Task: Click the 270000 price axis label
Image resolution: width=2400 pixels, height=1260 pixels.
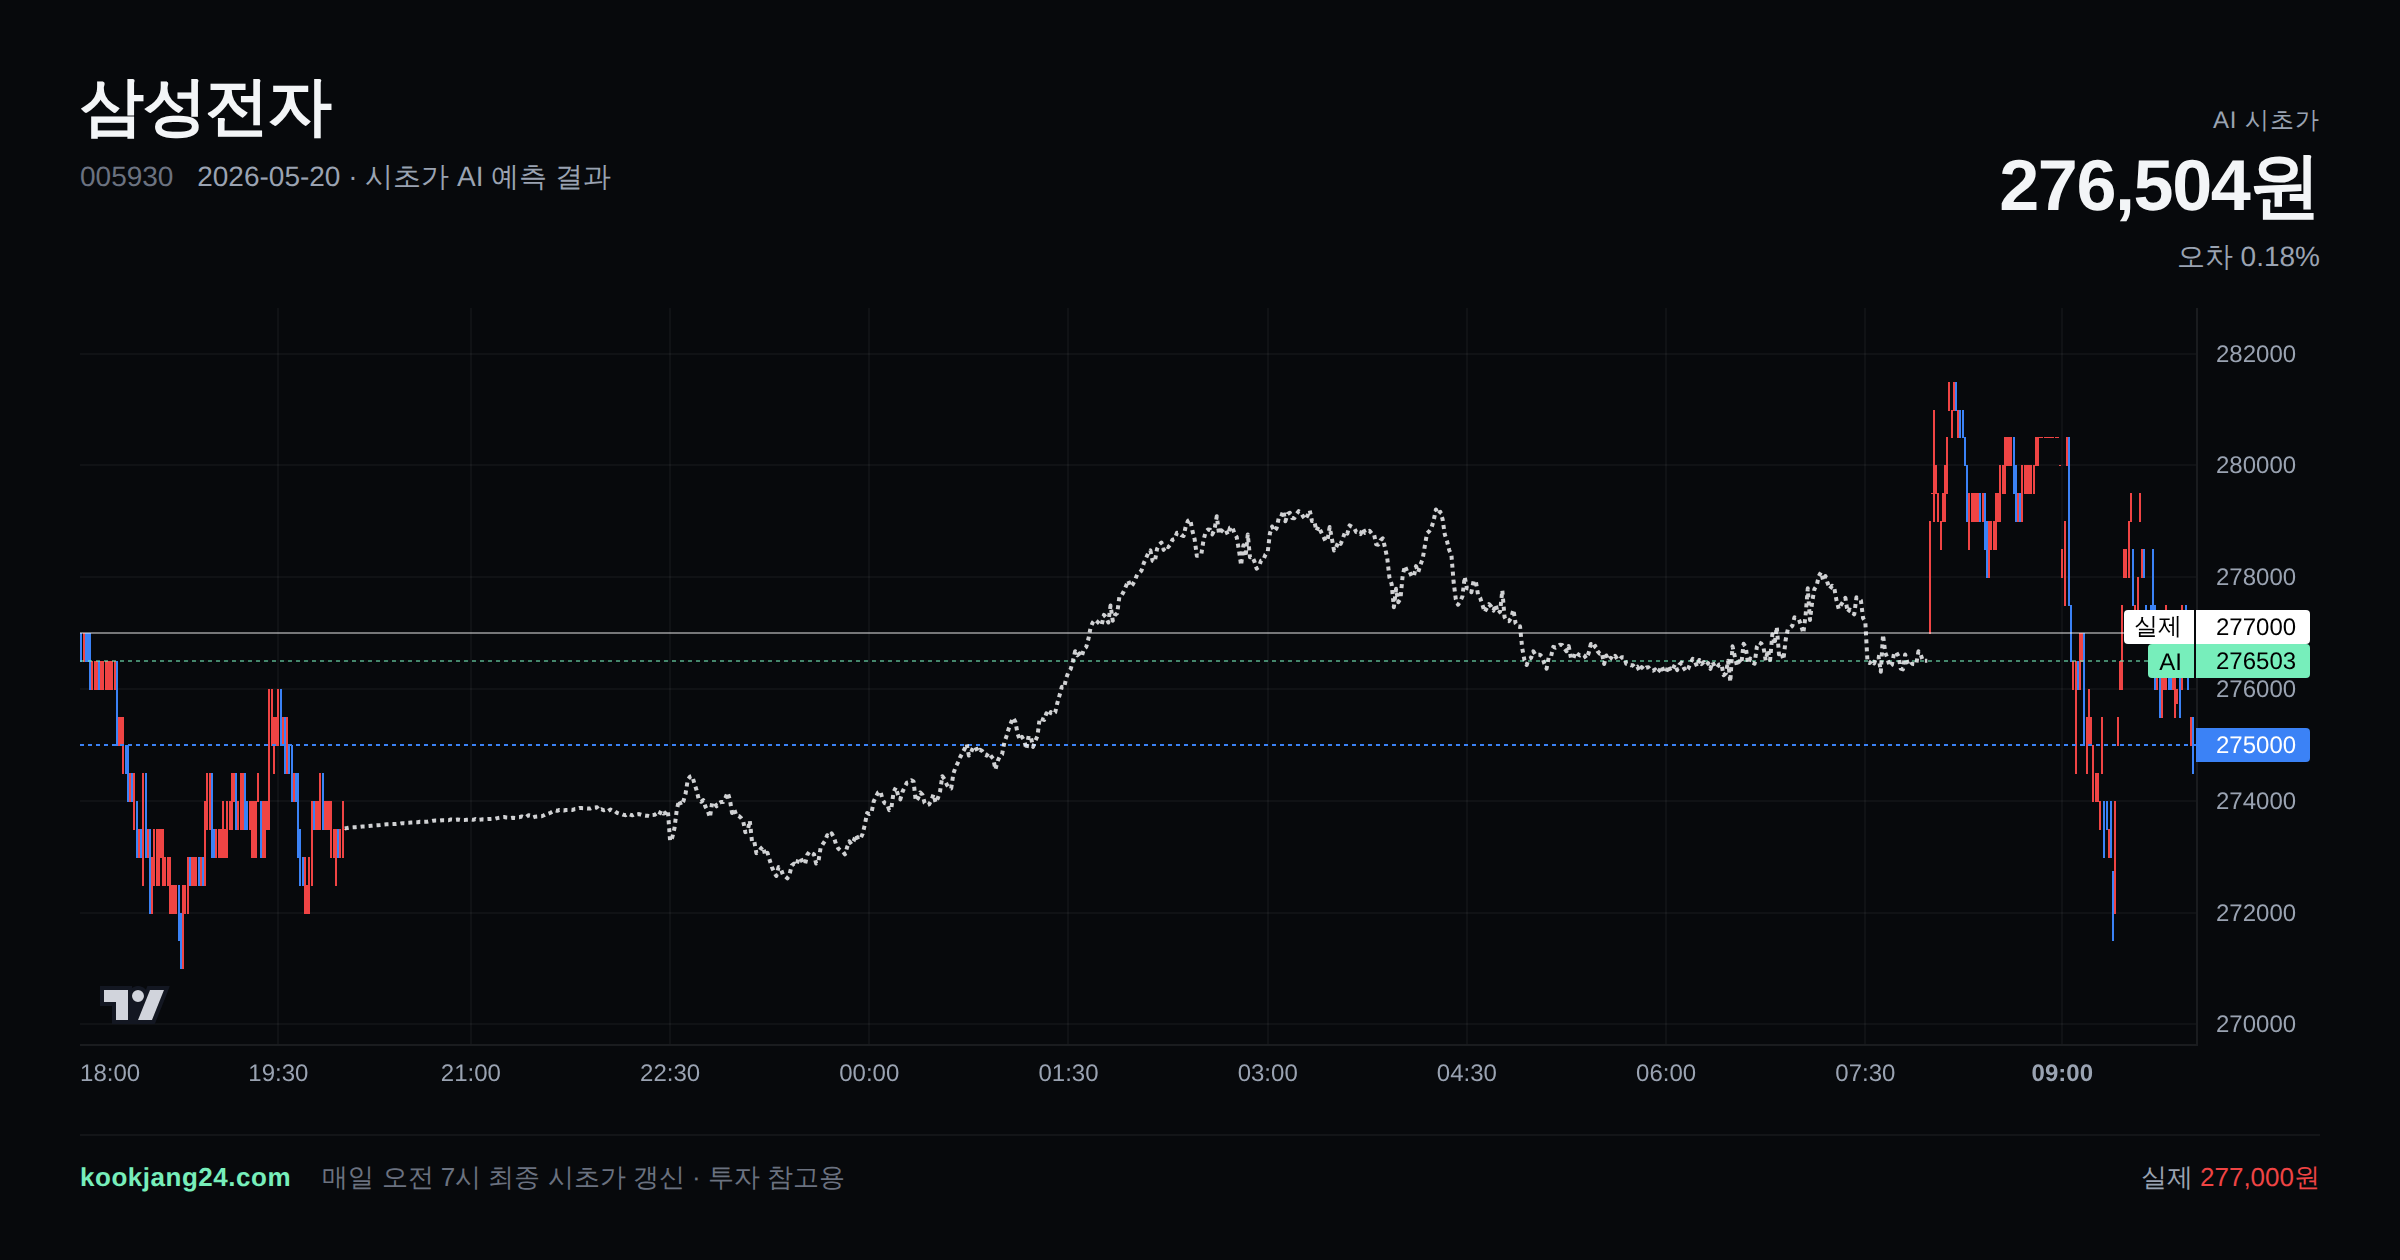Action: tap(2255, 1024)
